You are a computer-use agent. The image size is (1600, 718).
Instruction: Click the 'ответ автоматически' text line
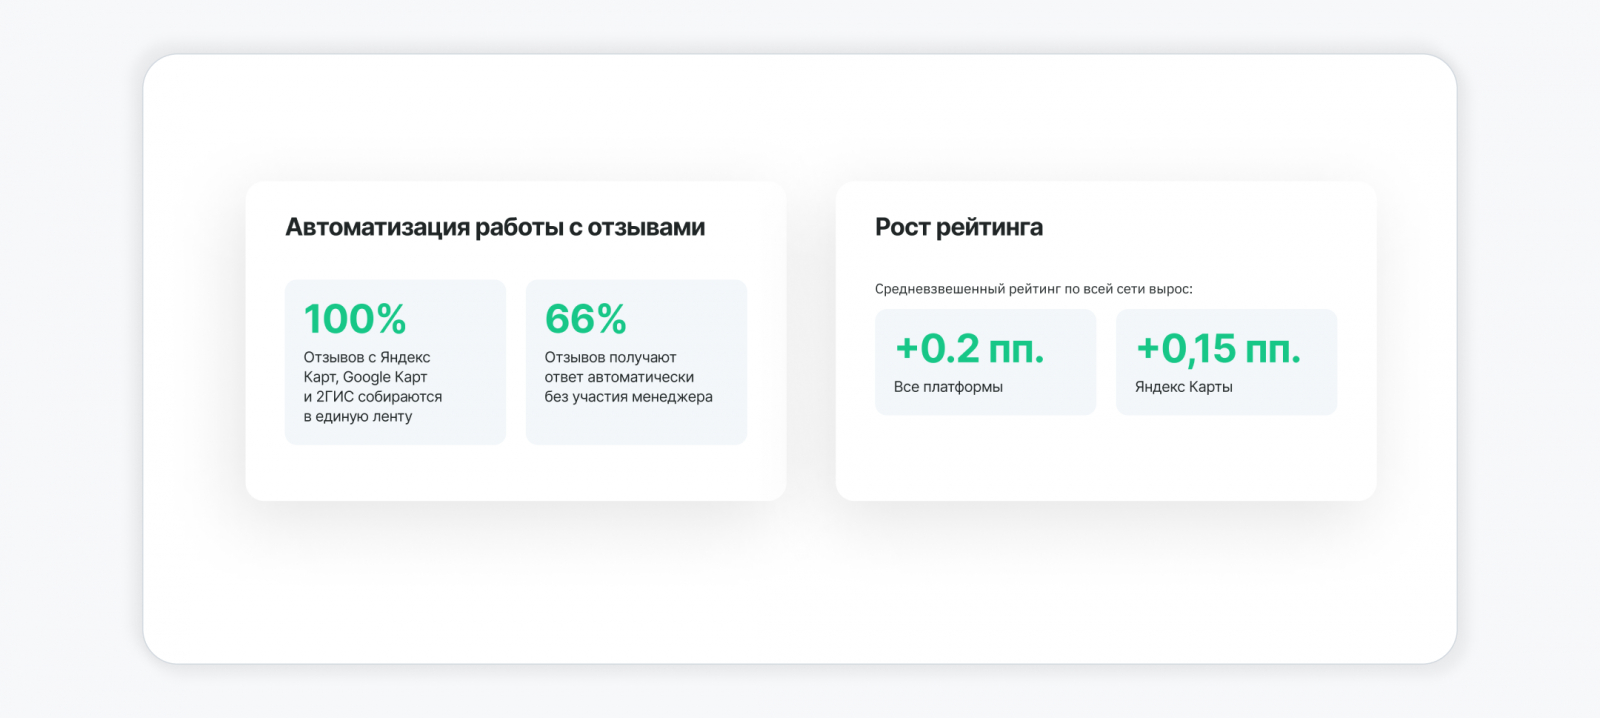619,377
